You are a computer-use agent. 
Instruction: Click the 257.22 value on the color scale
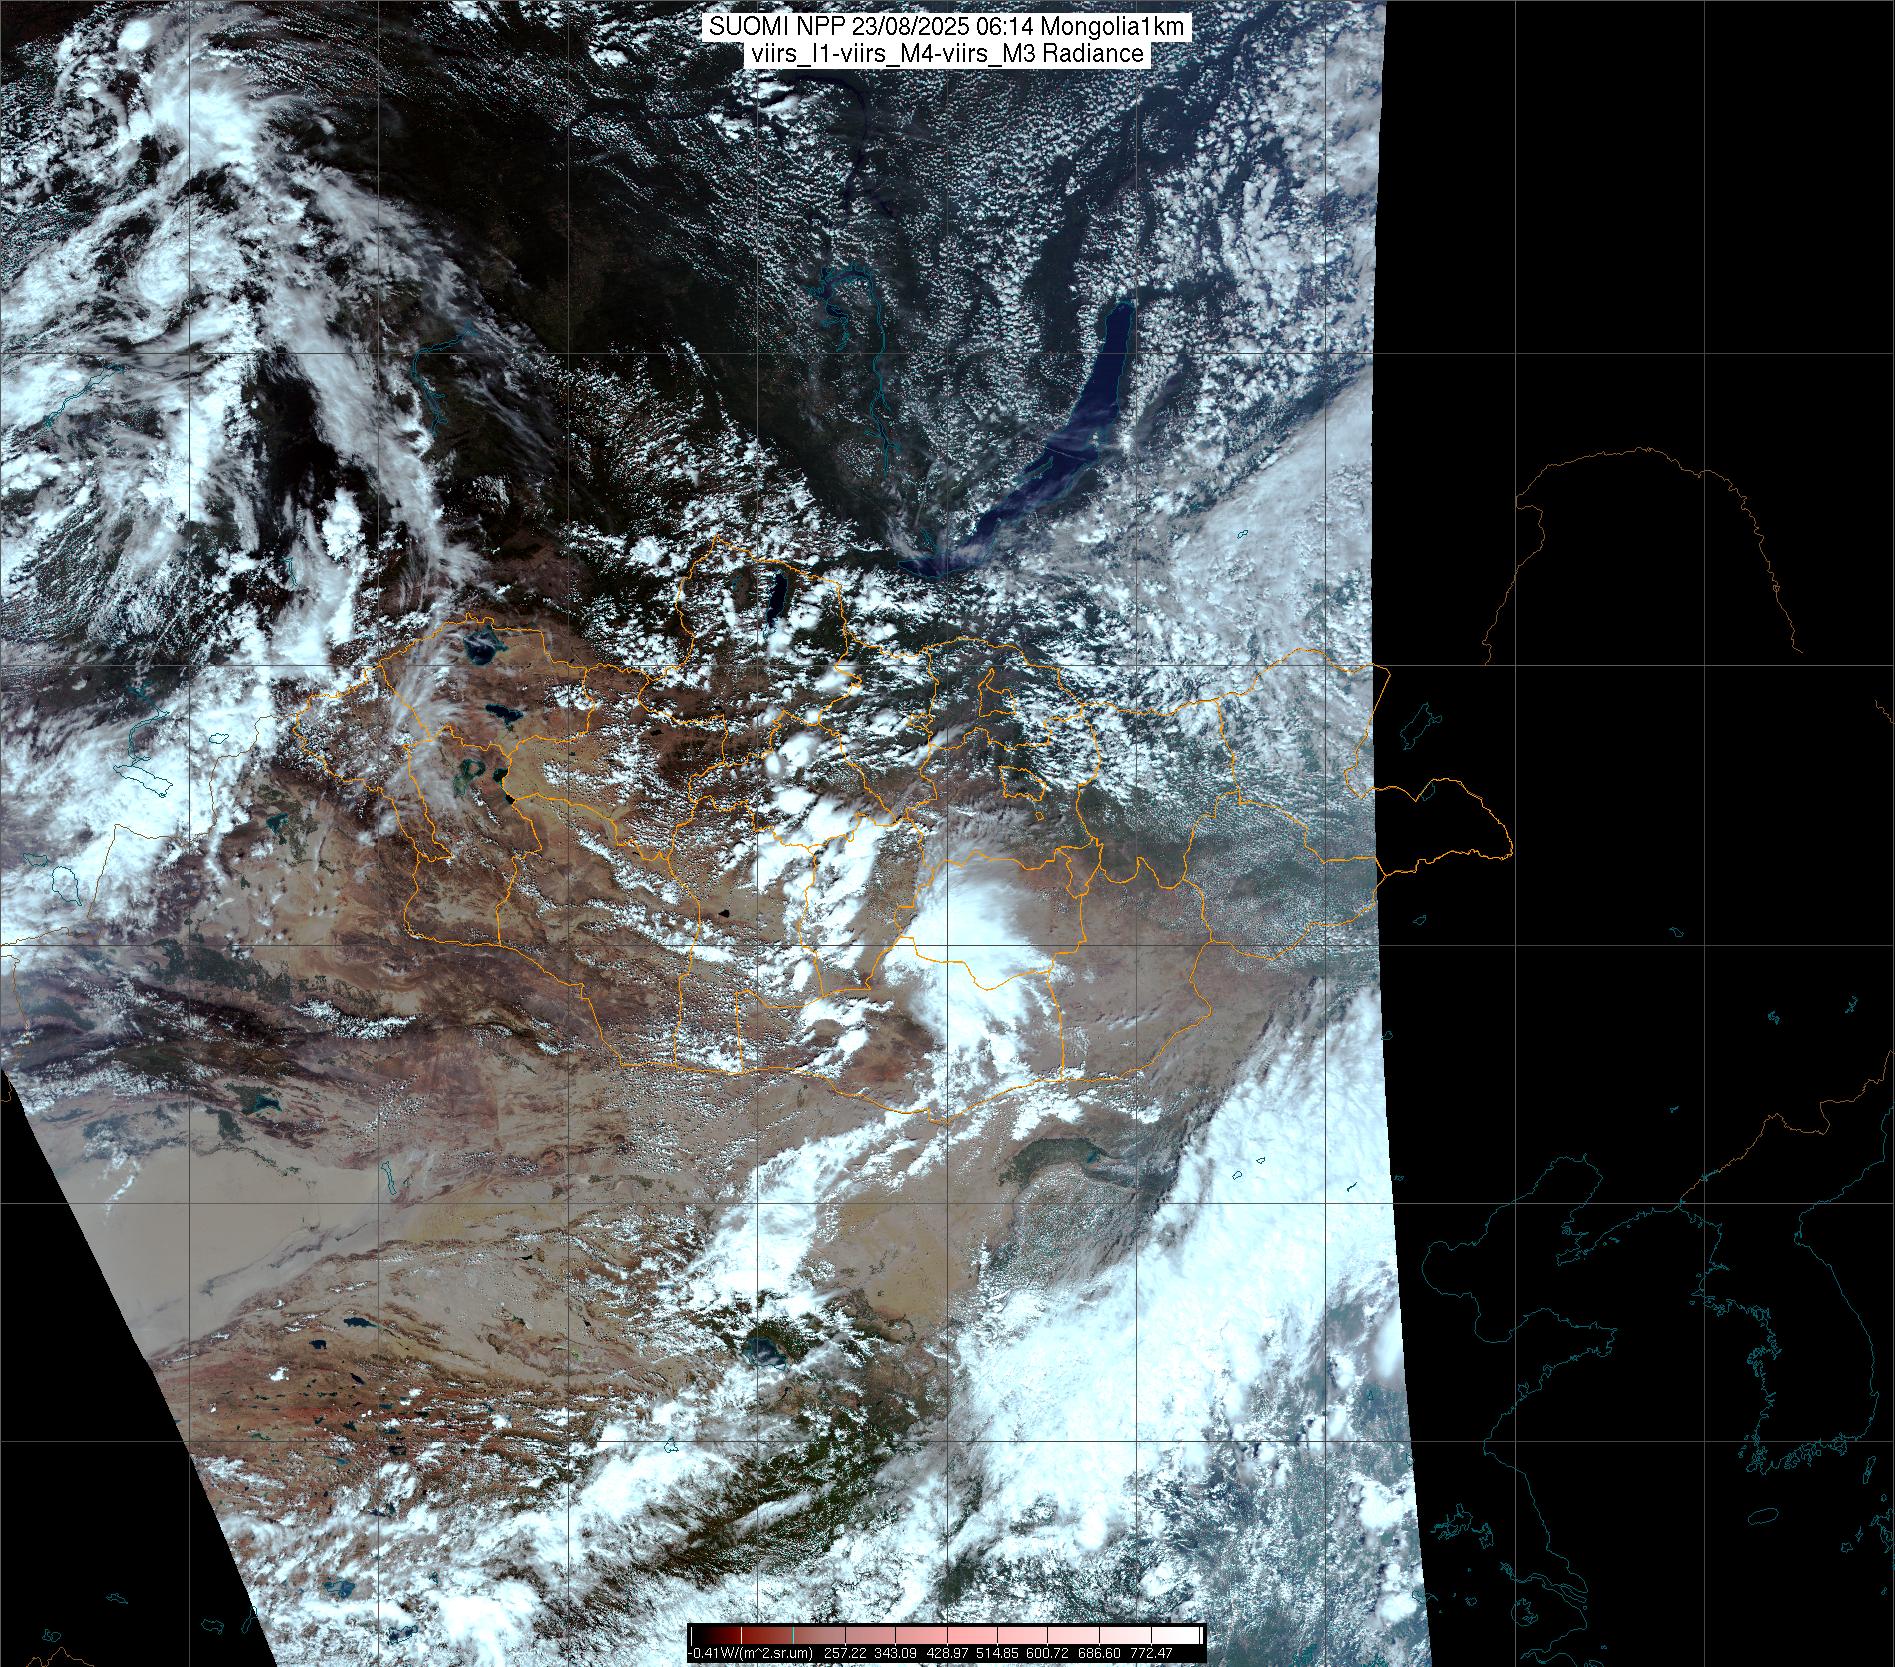843,1653
